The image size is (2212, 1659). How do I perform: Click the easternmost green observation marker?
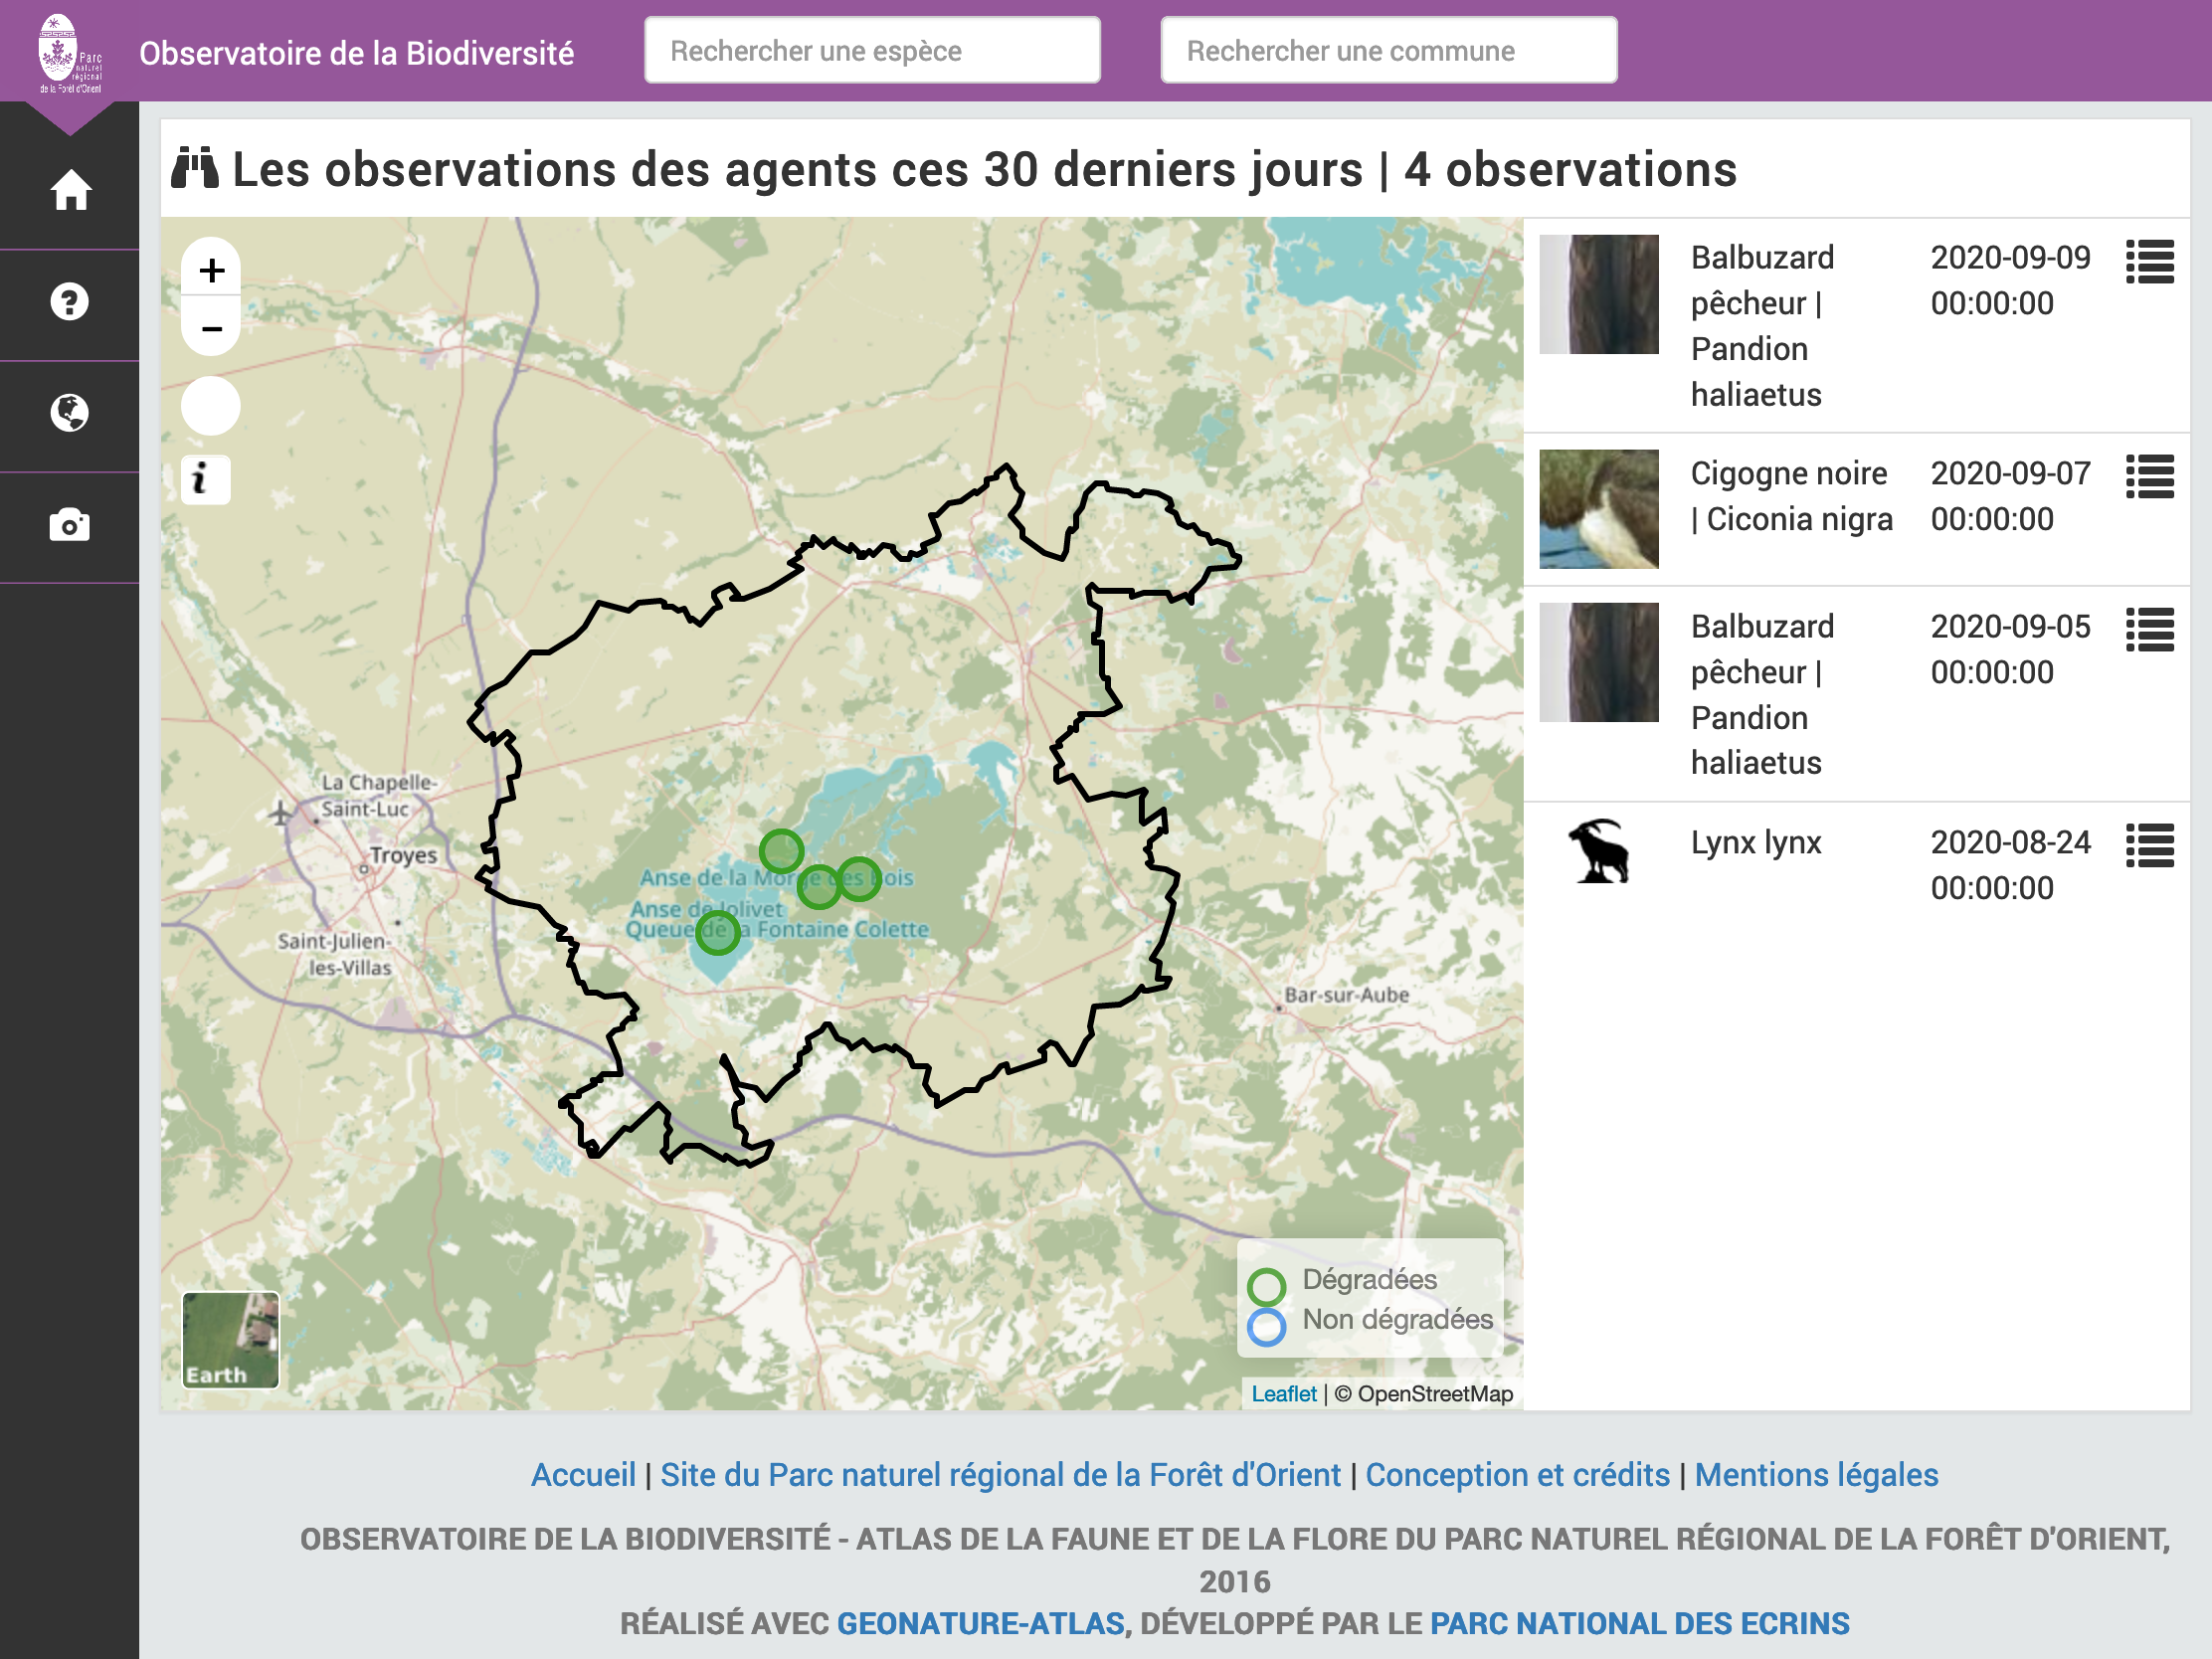click(x=859, y=879)
